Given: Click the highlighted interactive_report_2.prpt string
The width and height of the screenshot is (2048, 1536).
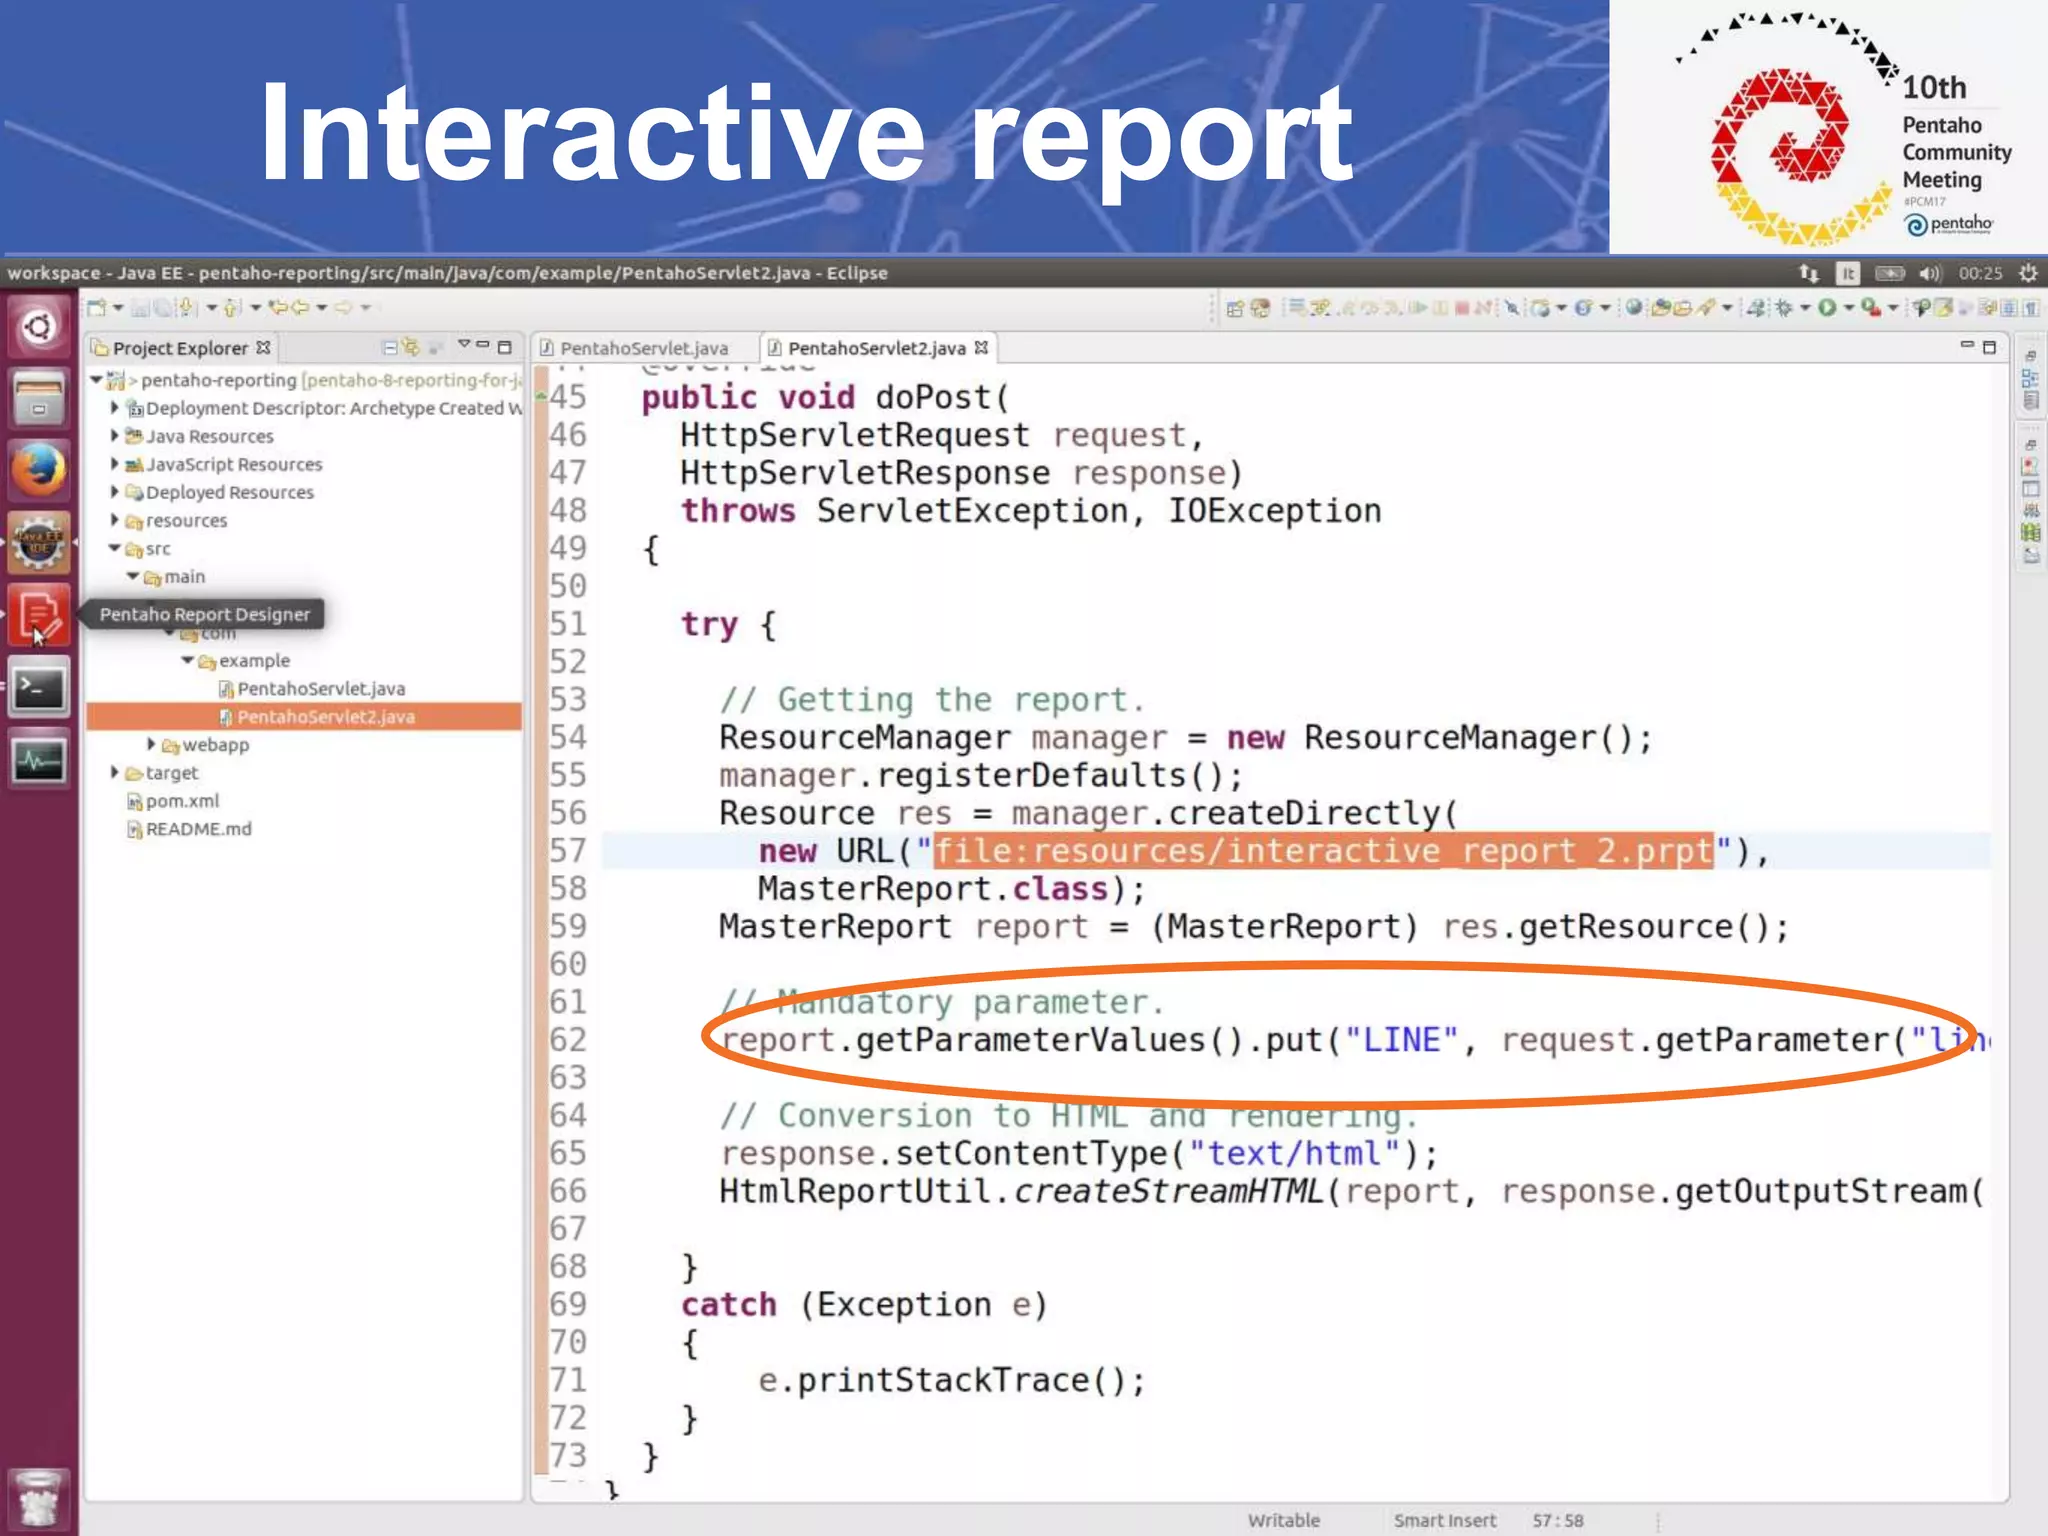Looking at the screenshot, I should pos(1323,851).
